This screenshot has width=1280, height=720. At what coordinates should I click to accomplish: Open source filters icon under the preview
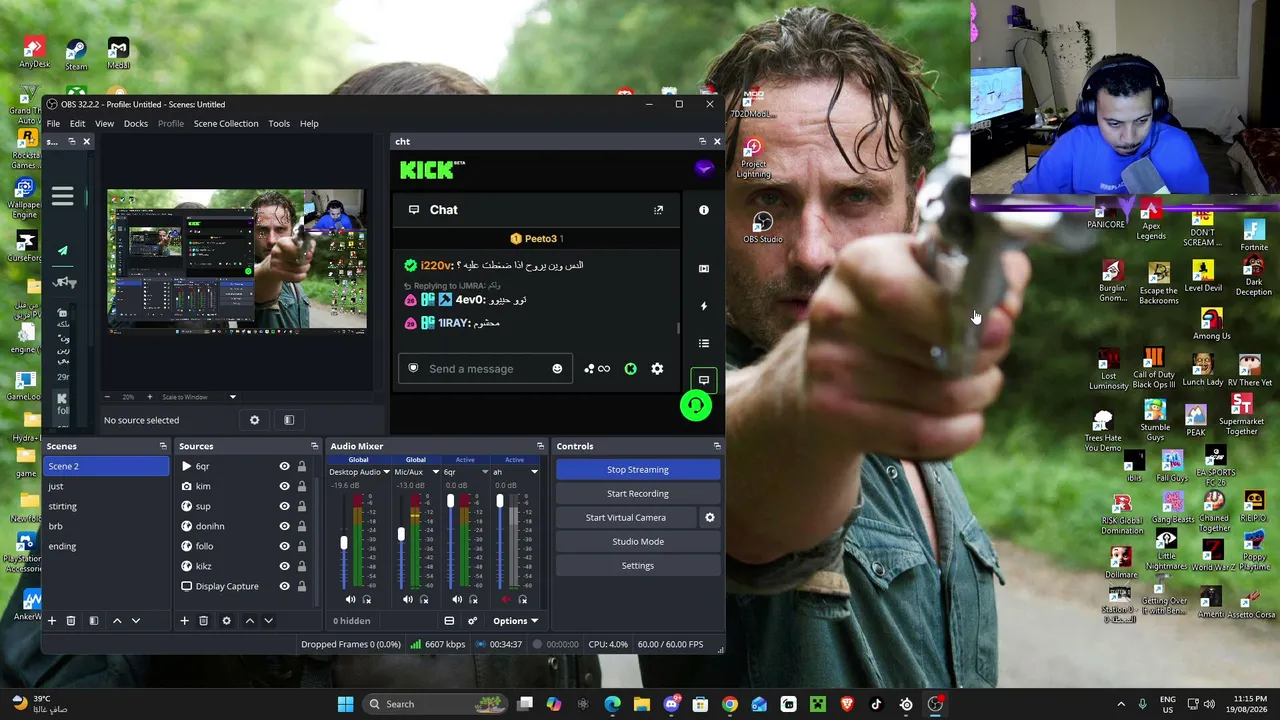click(289, 420)
